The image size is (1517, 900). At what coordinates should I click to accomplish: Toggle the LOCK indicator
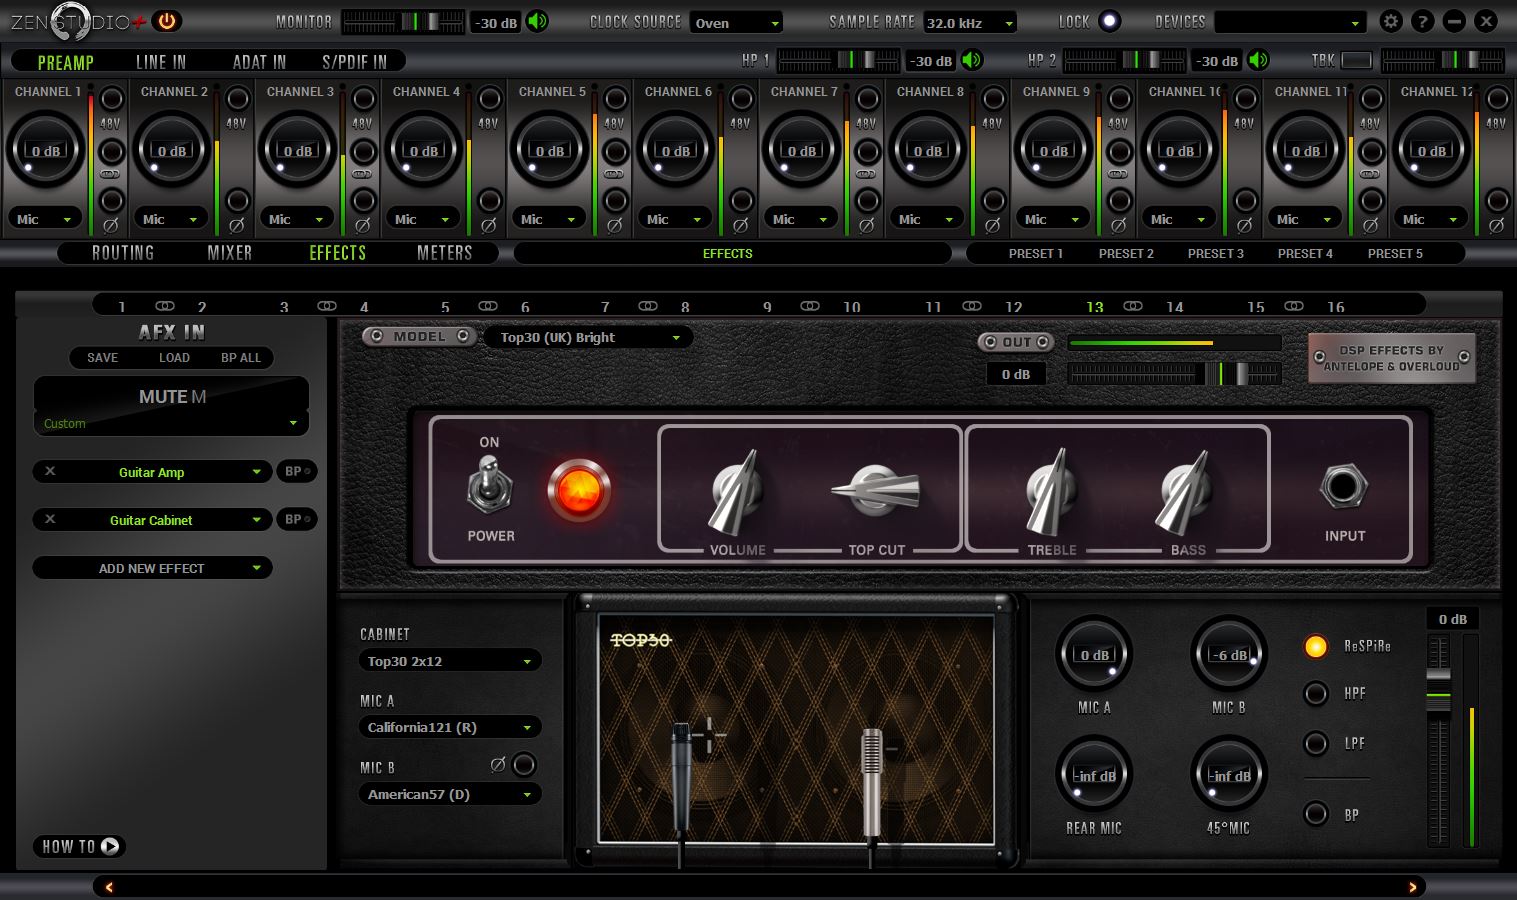click(1109, 21)
